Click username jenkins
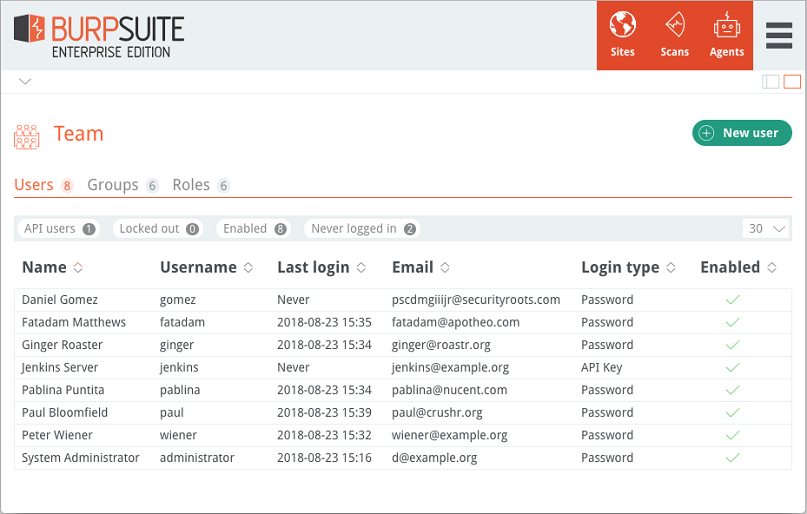The height and width of the screenshot is (514, 807). [x=179, y=367]
